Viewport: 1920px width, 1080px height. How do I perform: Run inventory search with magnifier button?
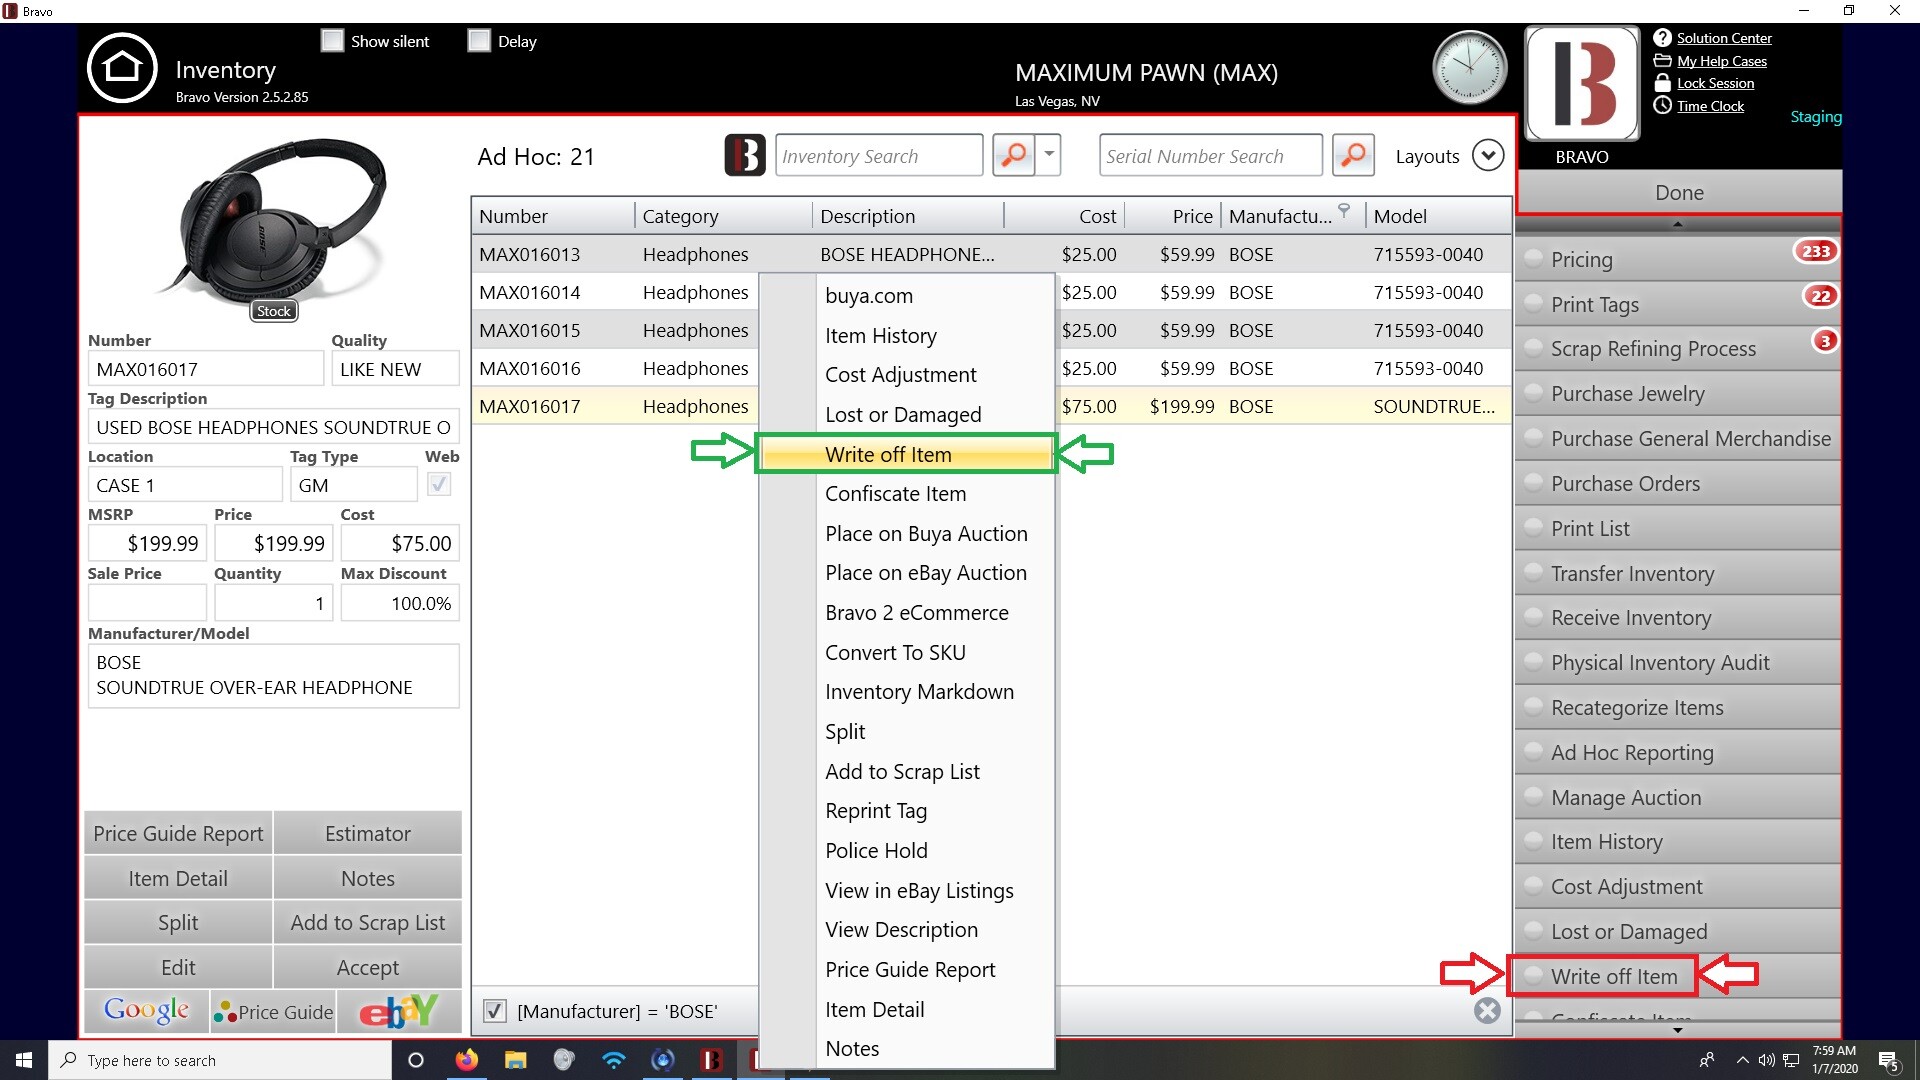pyautogui.click(x=1013, y=155)
